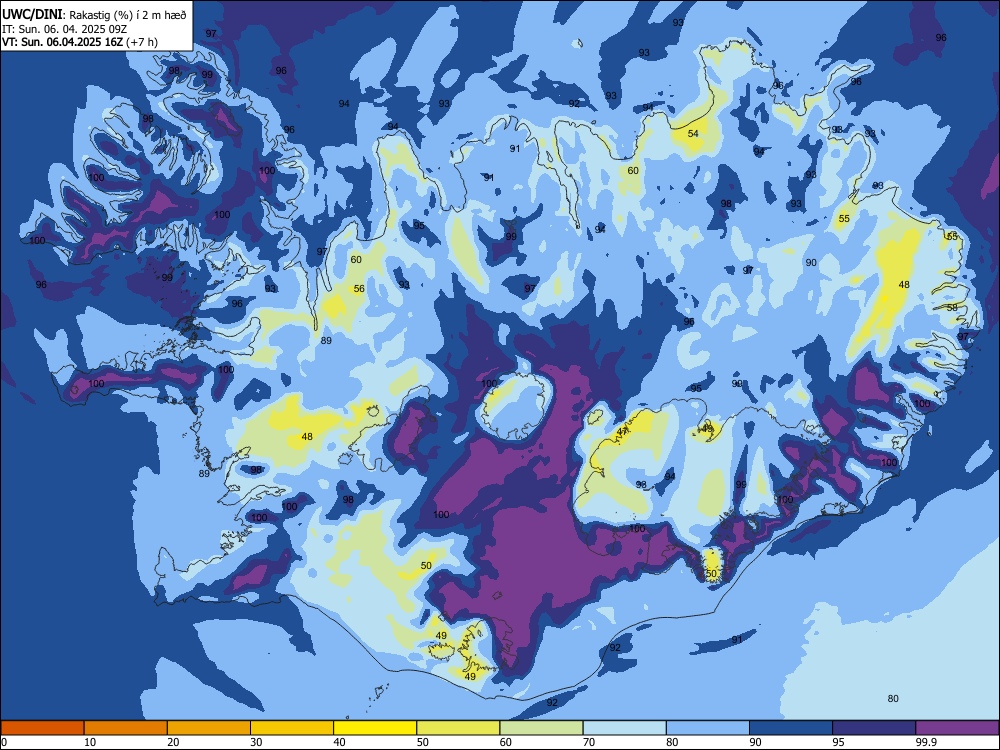
Task: Click the 0–10 dark orange legend swatch
Action: coord(42,728)
